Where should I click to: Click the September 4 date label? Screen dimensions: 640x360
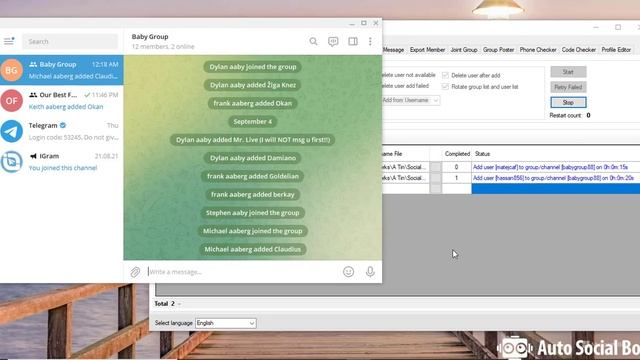pyautogui.click(x=253, y=121)
